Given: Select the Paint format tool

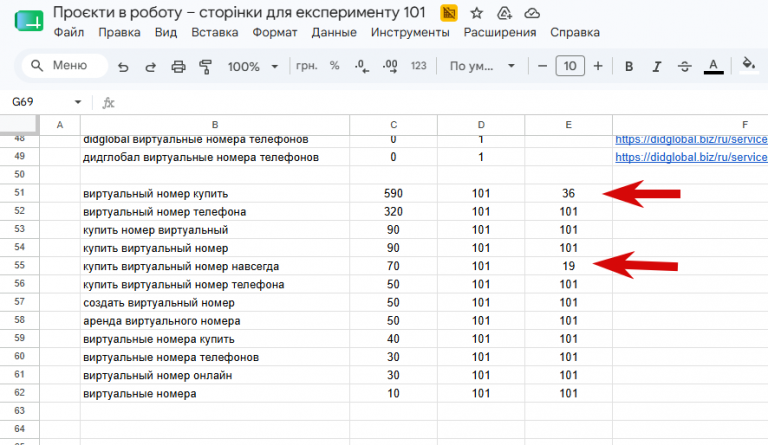Looking at the screenshot, I should coord(206,67).
